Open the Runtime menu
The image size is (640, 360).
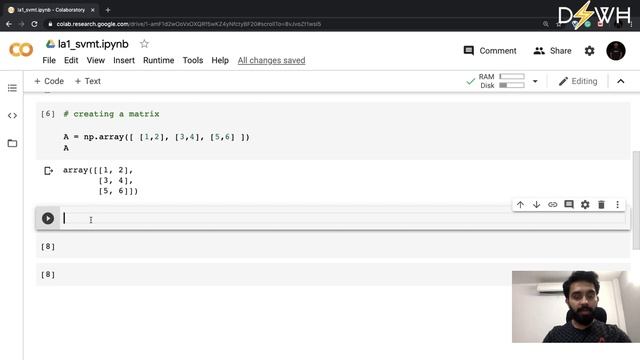(x=158, y=60)
